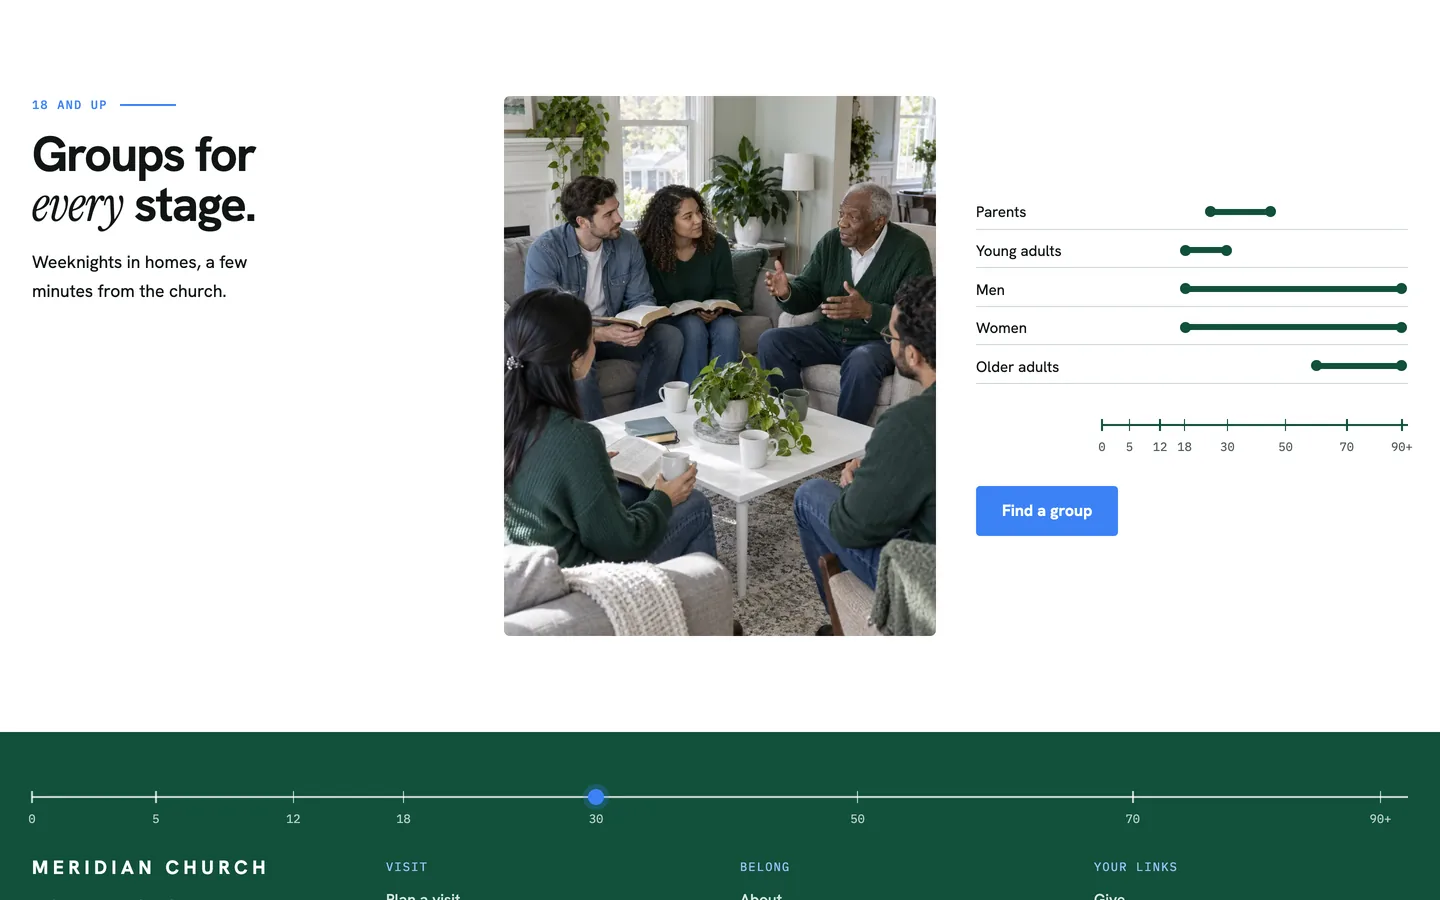The width and height of the screenshot is (1440, 900).
Task: Open the small group living room photo
Action: (x=720, y=366)
